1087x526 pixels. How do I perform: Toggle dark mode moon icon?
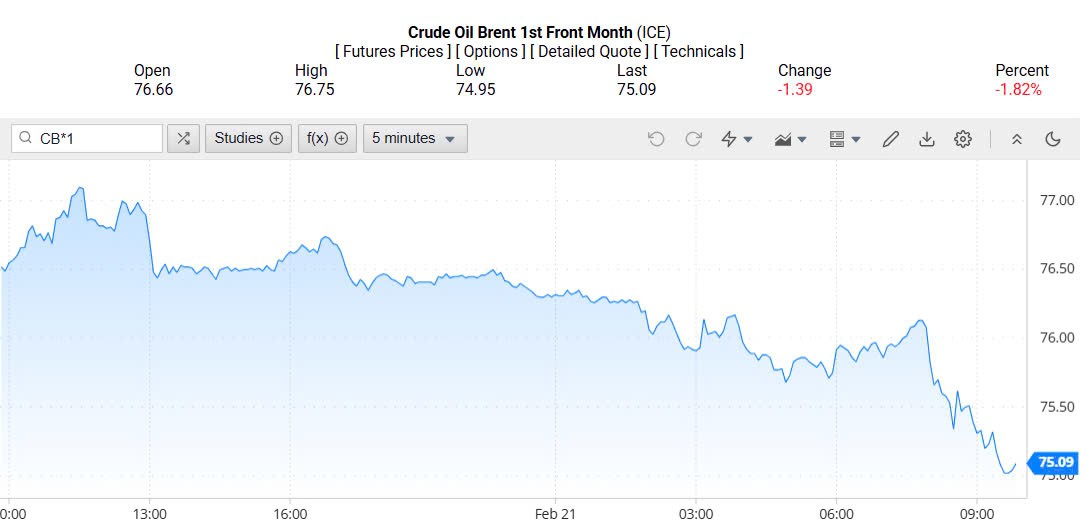coord(1053,139)
